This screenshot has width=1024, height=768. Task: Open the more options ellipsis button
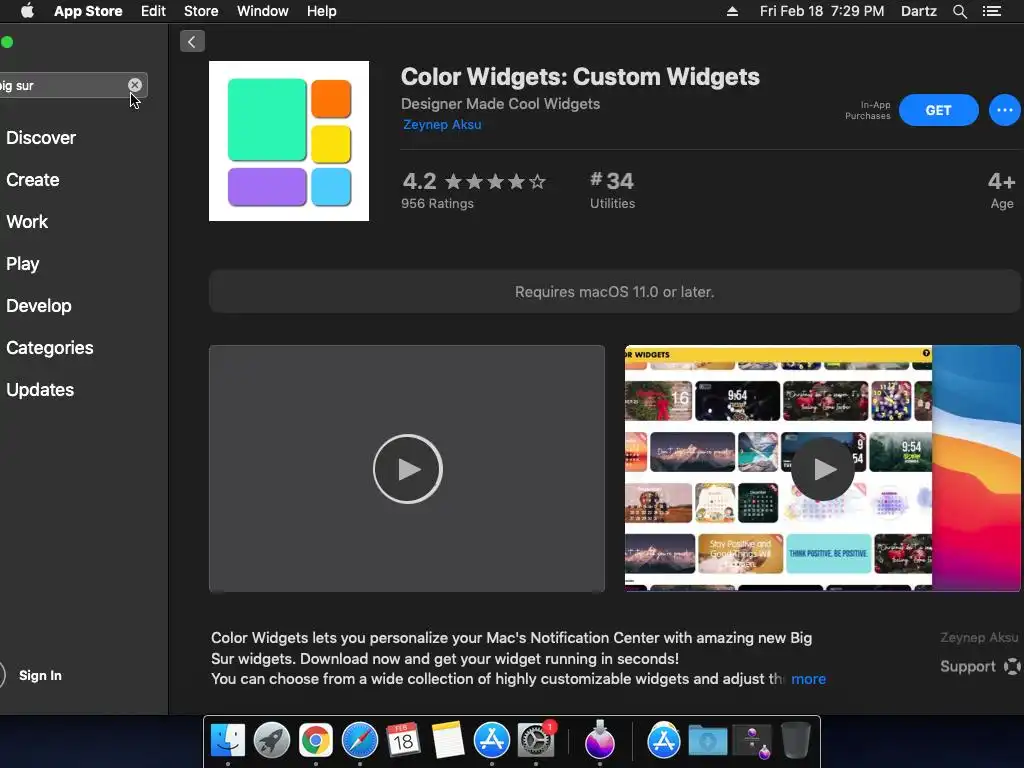(x=1004, y=110)
